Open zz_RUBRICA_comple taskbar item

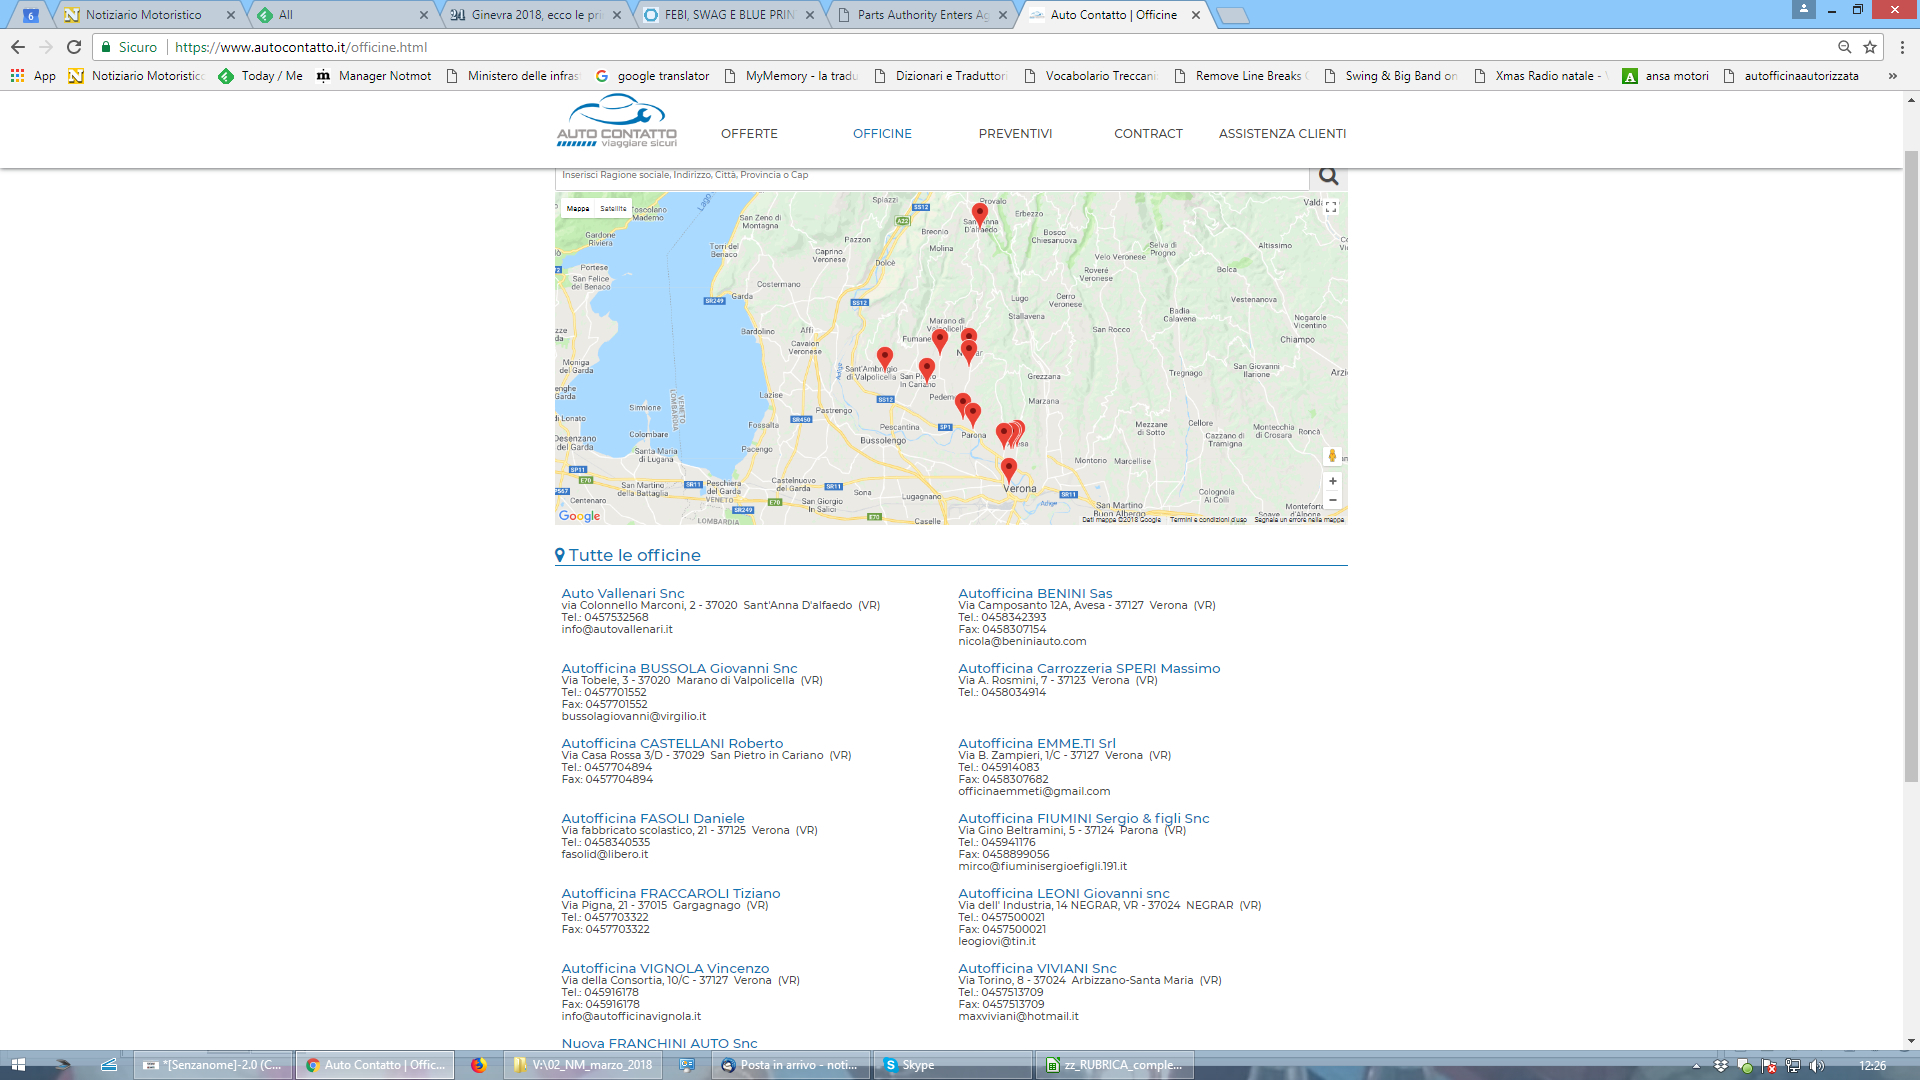1115,1066
